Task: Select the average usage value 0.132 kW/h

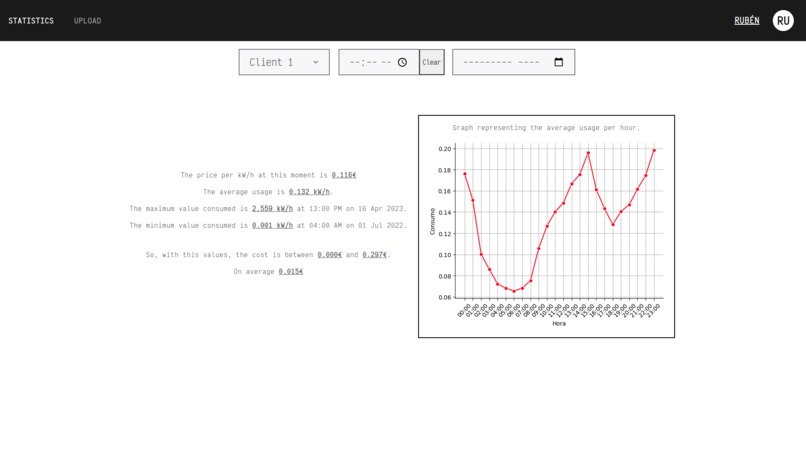Action: pos(309,192)
